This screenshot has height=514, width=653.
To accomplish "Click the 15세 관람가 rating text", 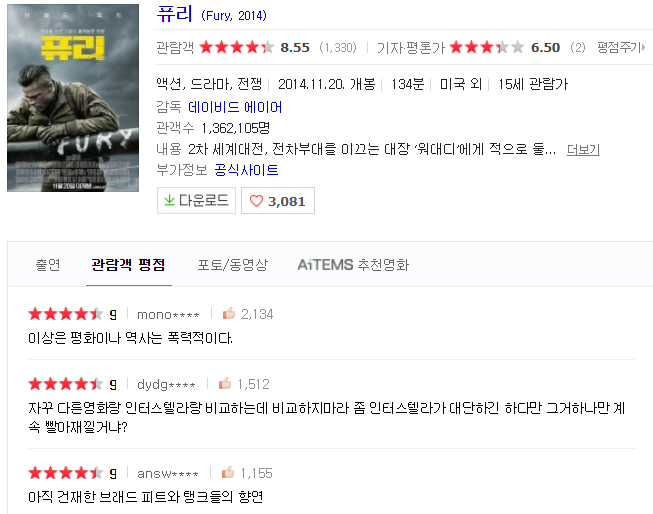I will tap(533, 84).
